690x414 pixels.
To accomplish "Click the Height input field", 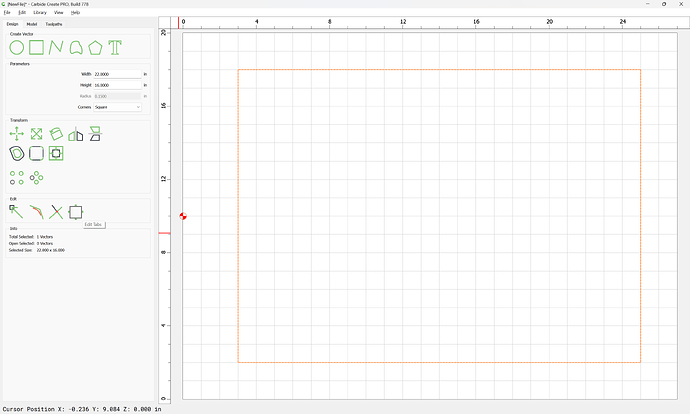I will click(117, 85).
